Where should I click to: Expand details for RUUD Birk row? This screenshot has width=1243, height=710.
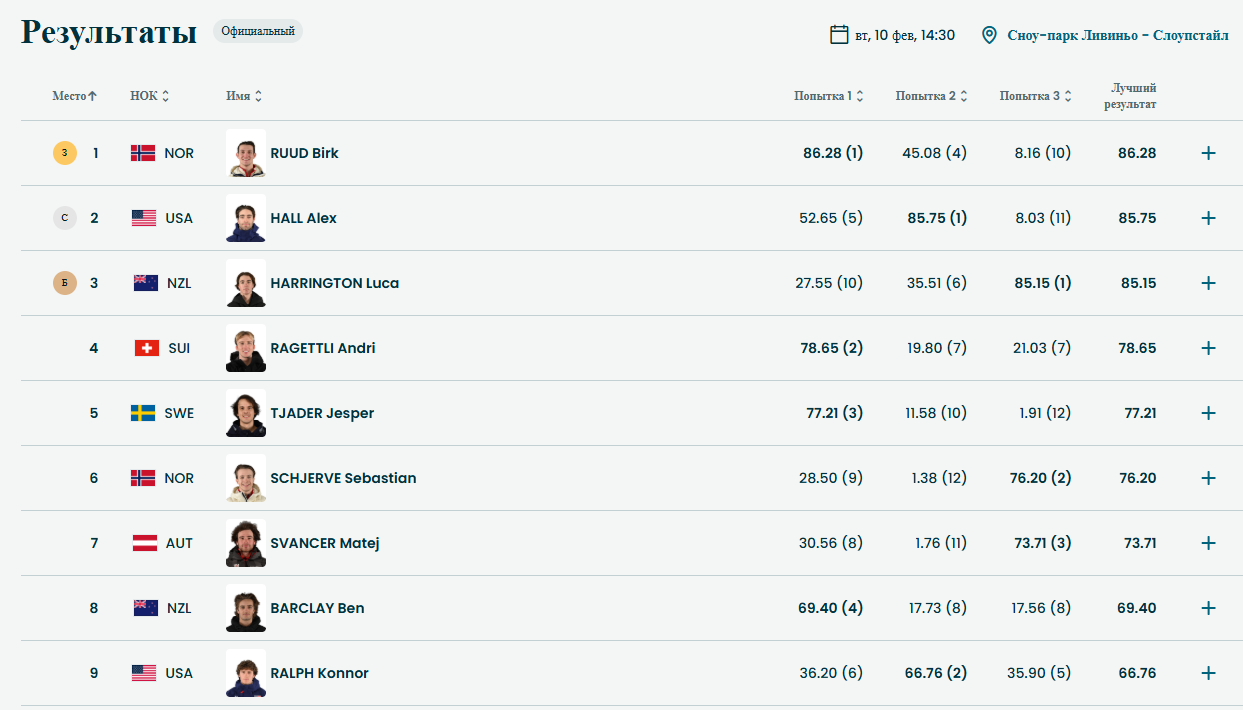(x=1208, y=153)
